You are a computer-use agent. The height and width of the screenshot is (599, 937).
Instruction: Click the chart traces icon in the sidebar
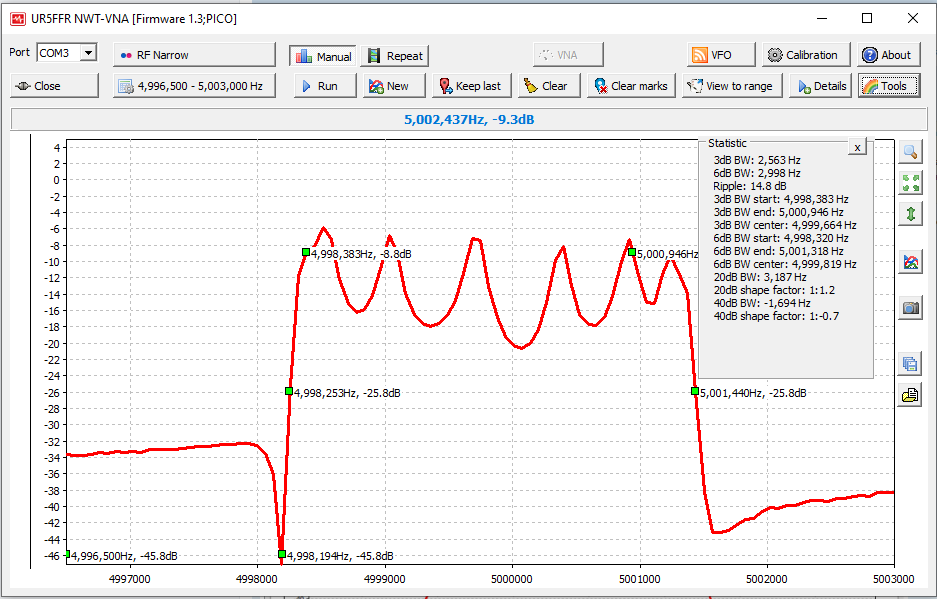coord(910,262)
